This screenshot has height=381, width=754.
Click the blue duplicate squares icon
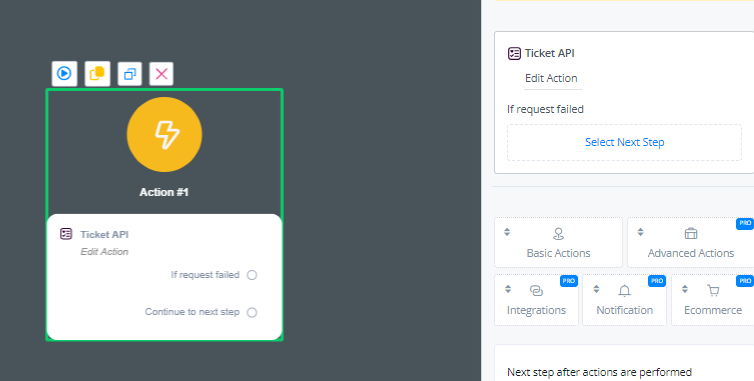(130, 74)
